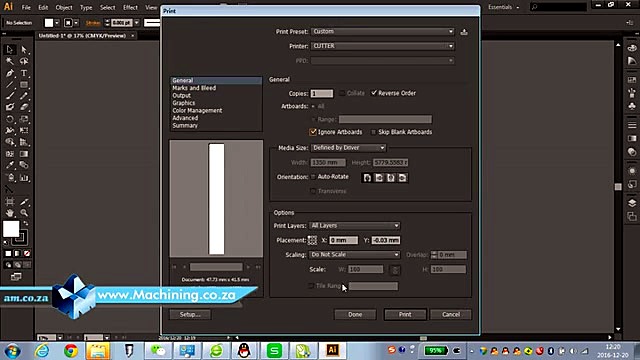
Task: Enable the Skip Blank Artboards checkbox
Action: coord(373,132)
